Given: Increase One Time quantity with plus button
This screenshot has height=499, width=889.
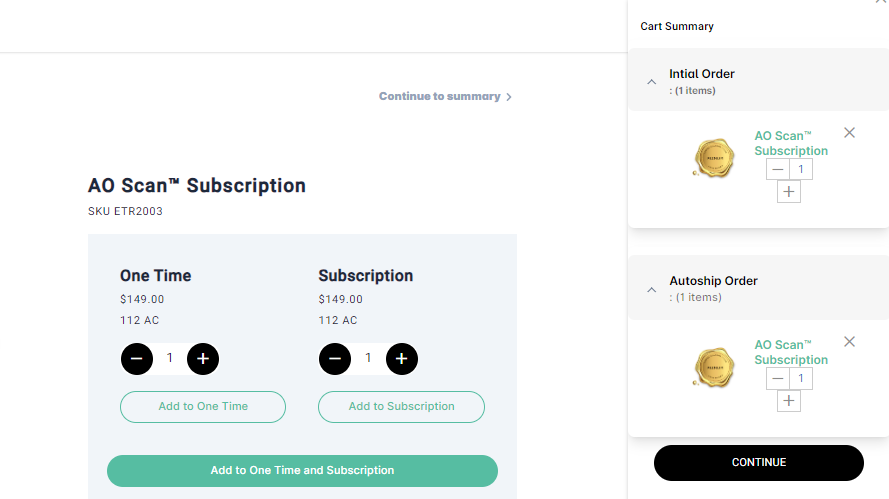Looking at the screenshot, I should 203,358.
